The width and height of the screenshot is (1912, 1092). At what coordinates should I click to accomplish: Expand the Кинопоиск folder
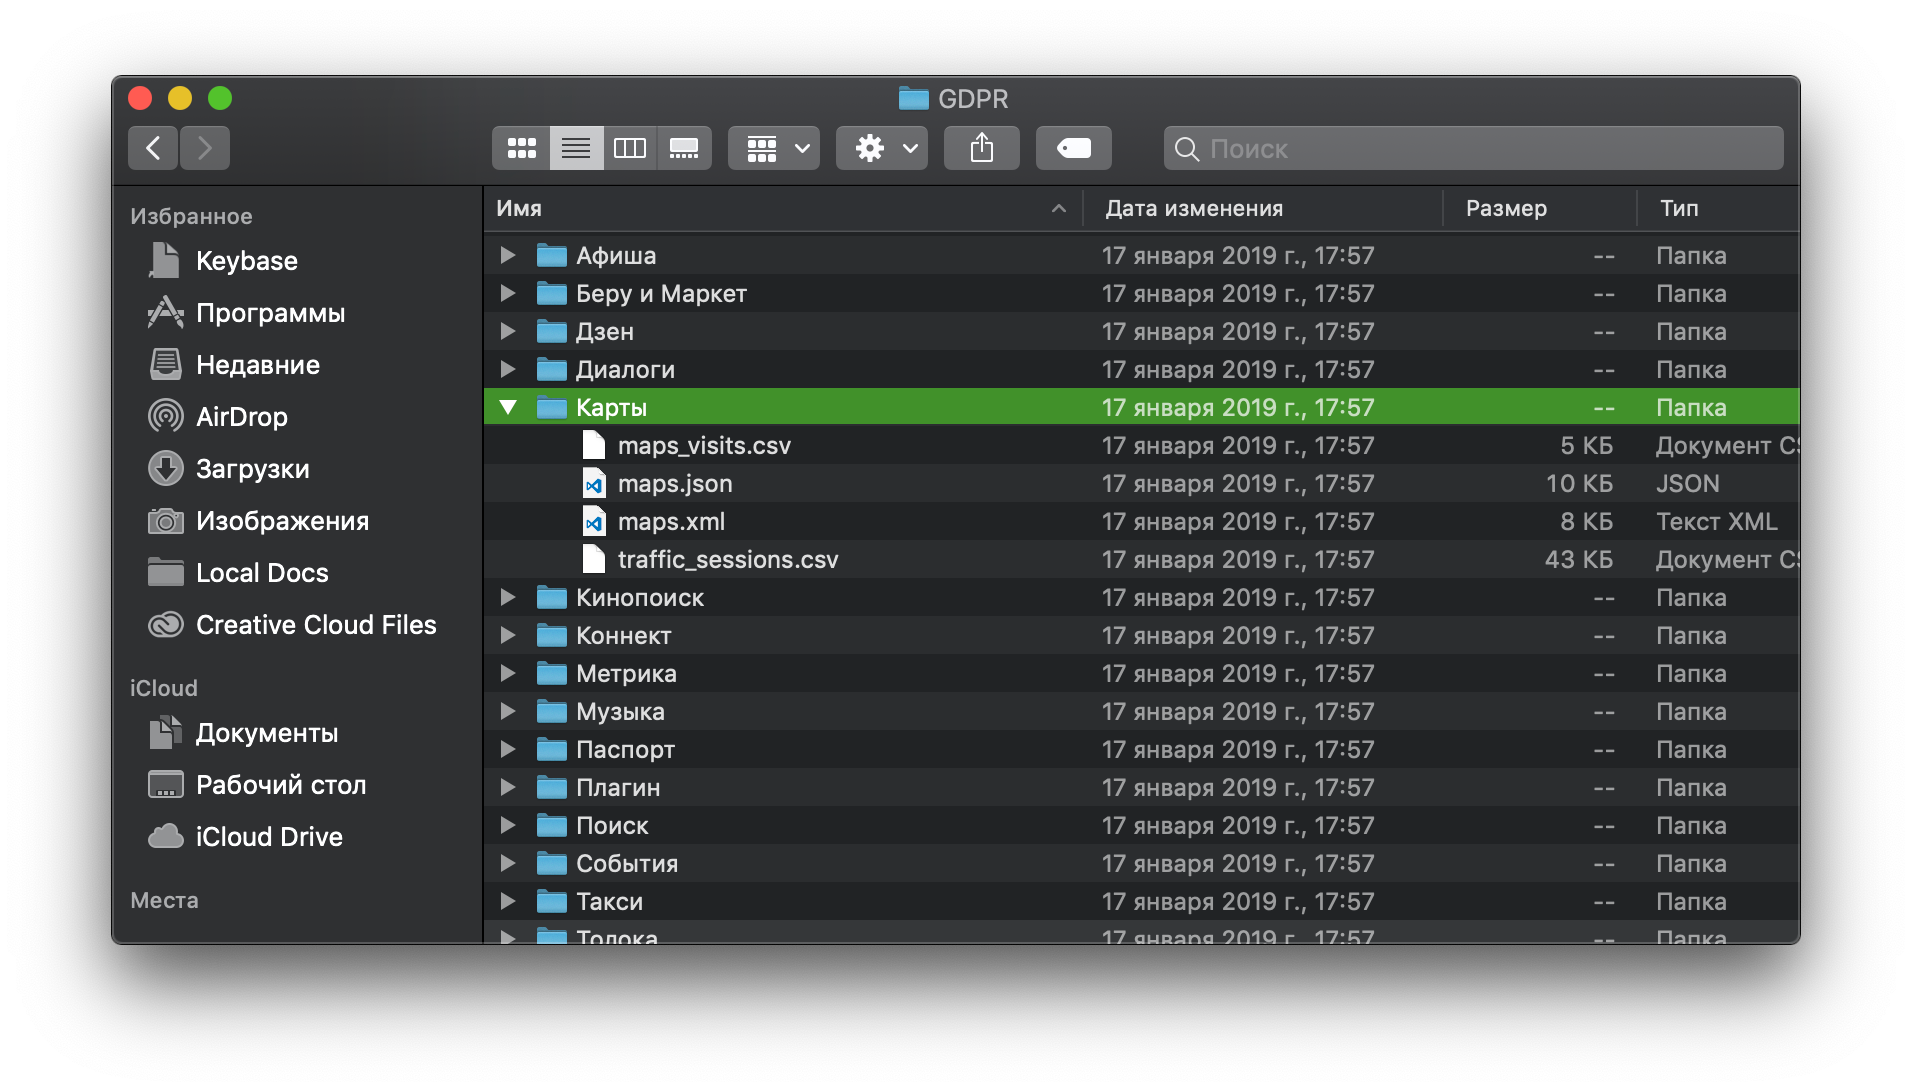coord(508,598)
